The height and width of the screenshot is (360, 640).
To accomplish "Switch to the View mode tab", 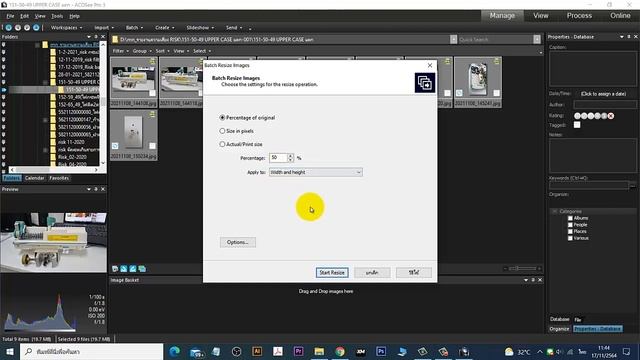I will (x=540, y=16).
